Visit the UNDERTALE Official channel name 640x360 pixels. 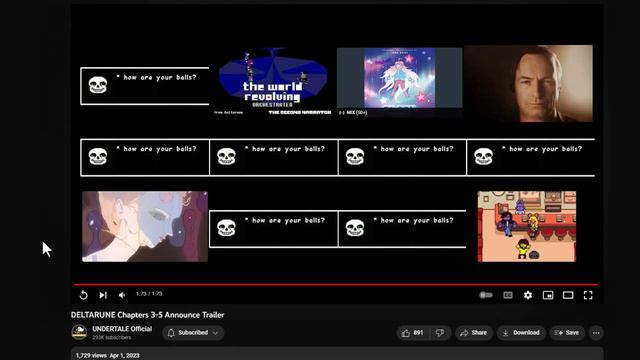click(x=122, y=329)
